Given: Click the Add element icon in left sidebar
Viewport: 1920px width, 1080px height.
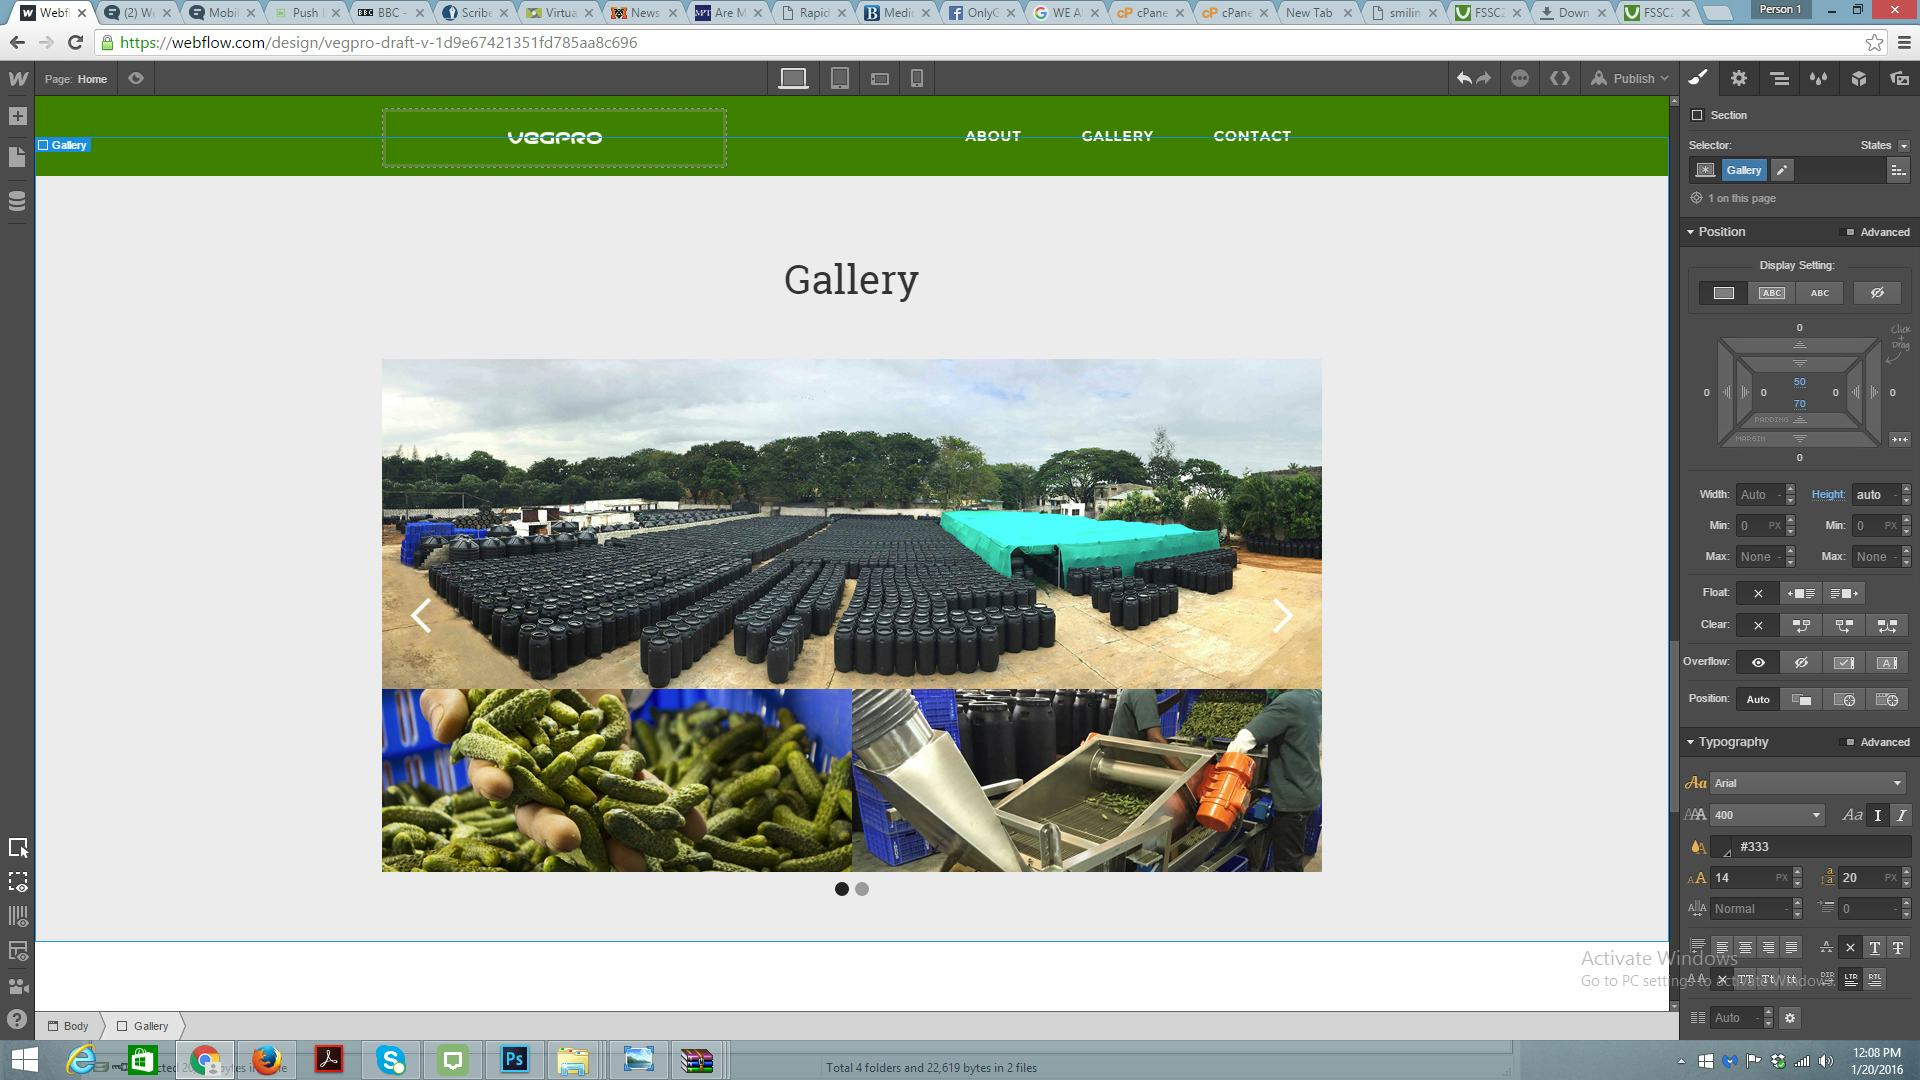Looking at the screenshot, I should [17, 116].
